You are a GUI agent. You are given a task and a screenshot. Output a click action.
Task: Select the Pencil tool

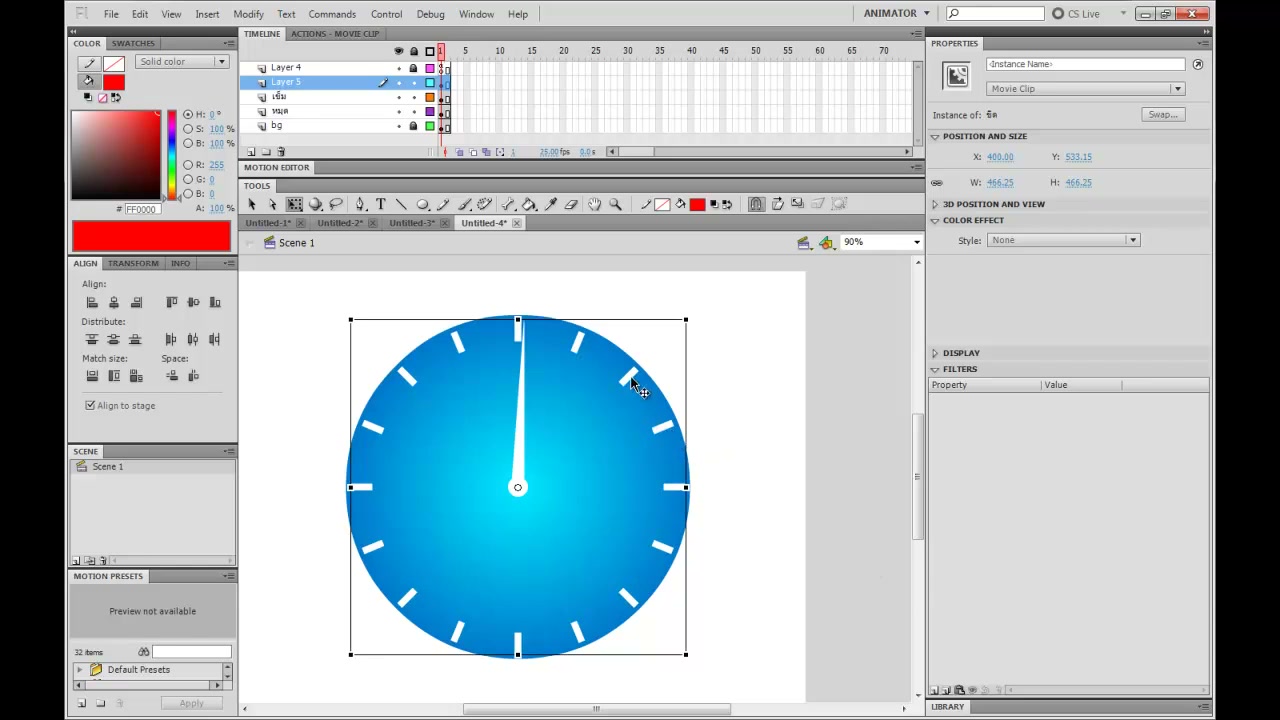(443, 204)
